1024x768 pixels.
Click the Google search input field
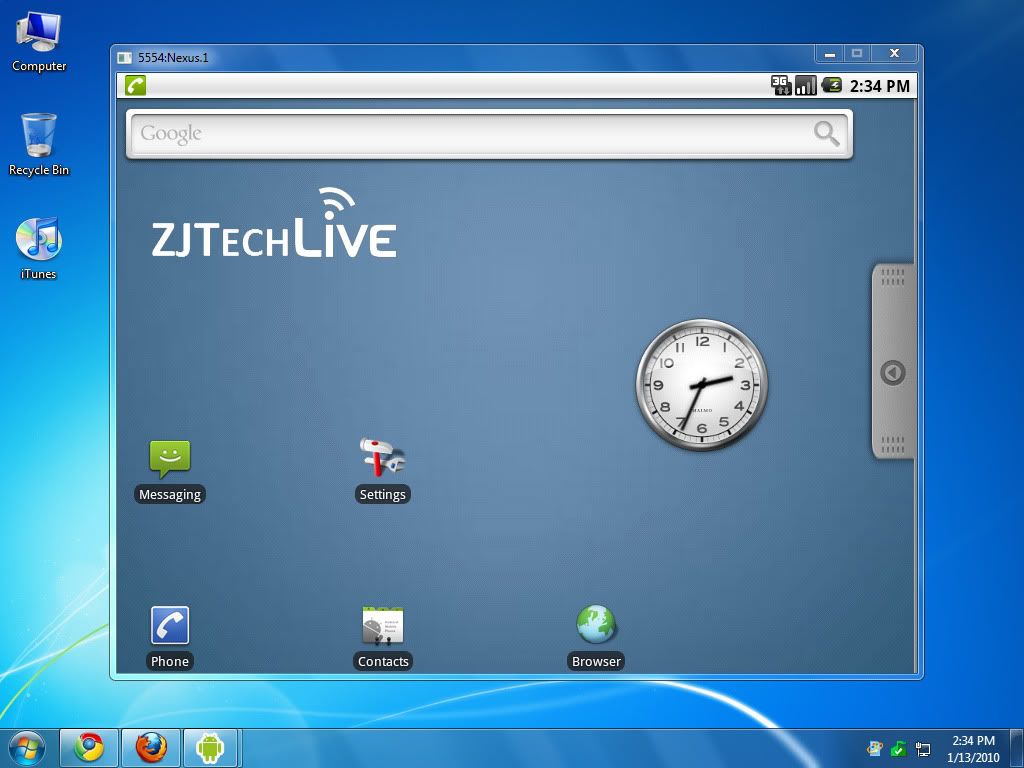pos(470,134)
